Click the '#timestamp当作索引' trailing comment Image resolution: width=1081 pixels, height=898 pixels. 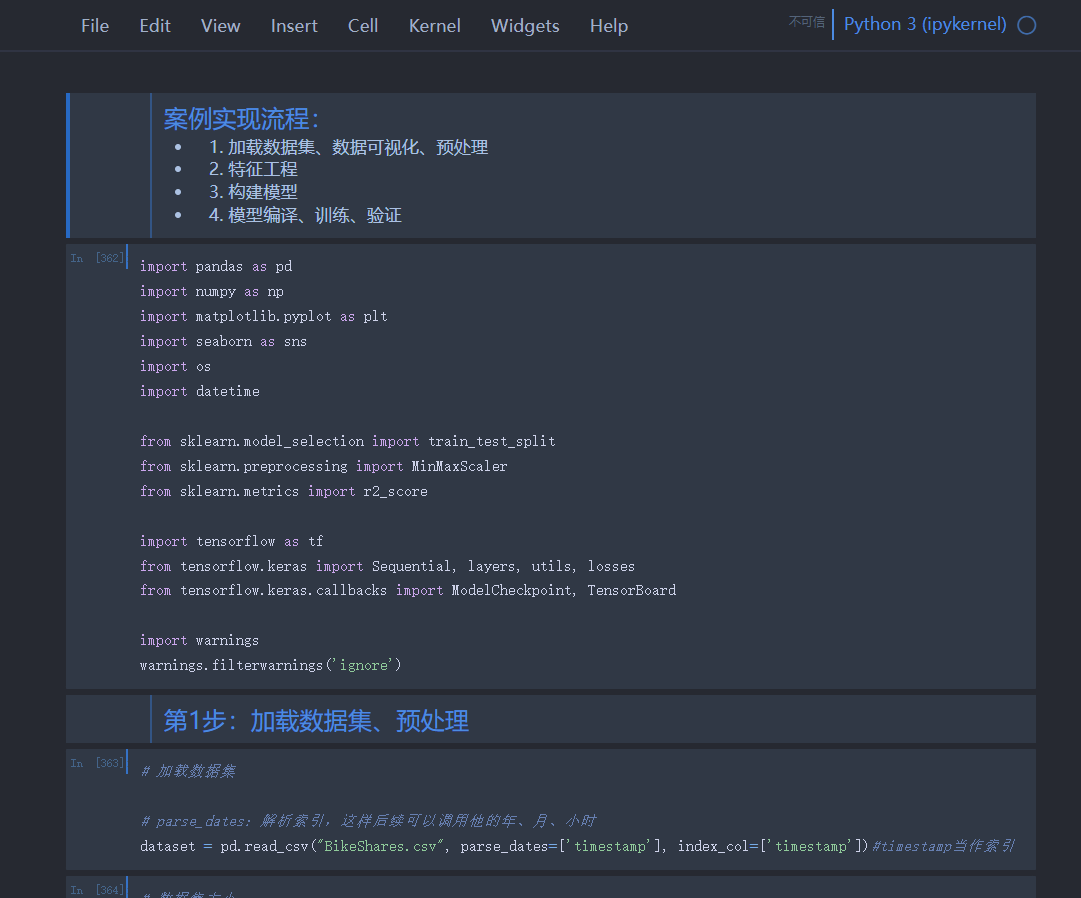(x=944, y=846)
